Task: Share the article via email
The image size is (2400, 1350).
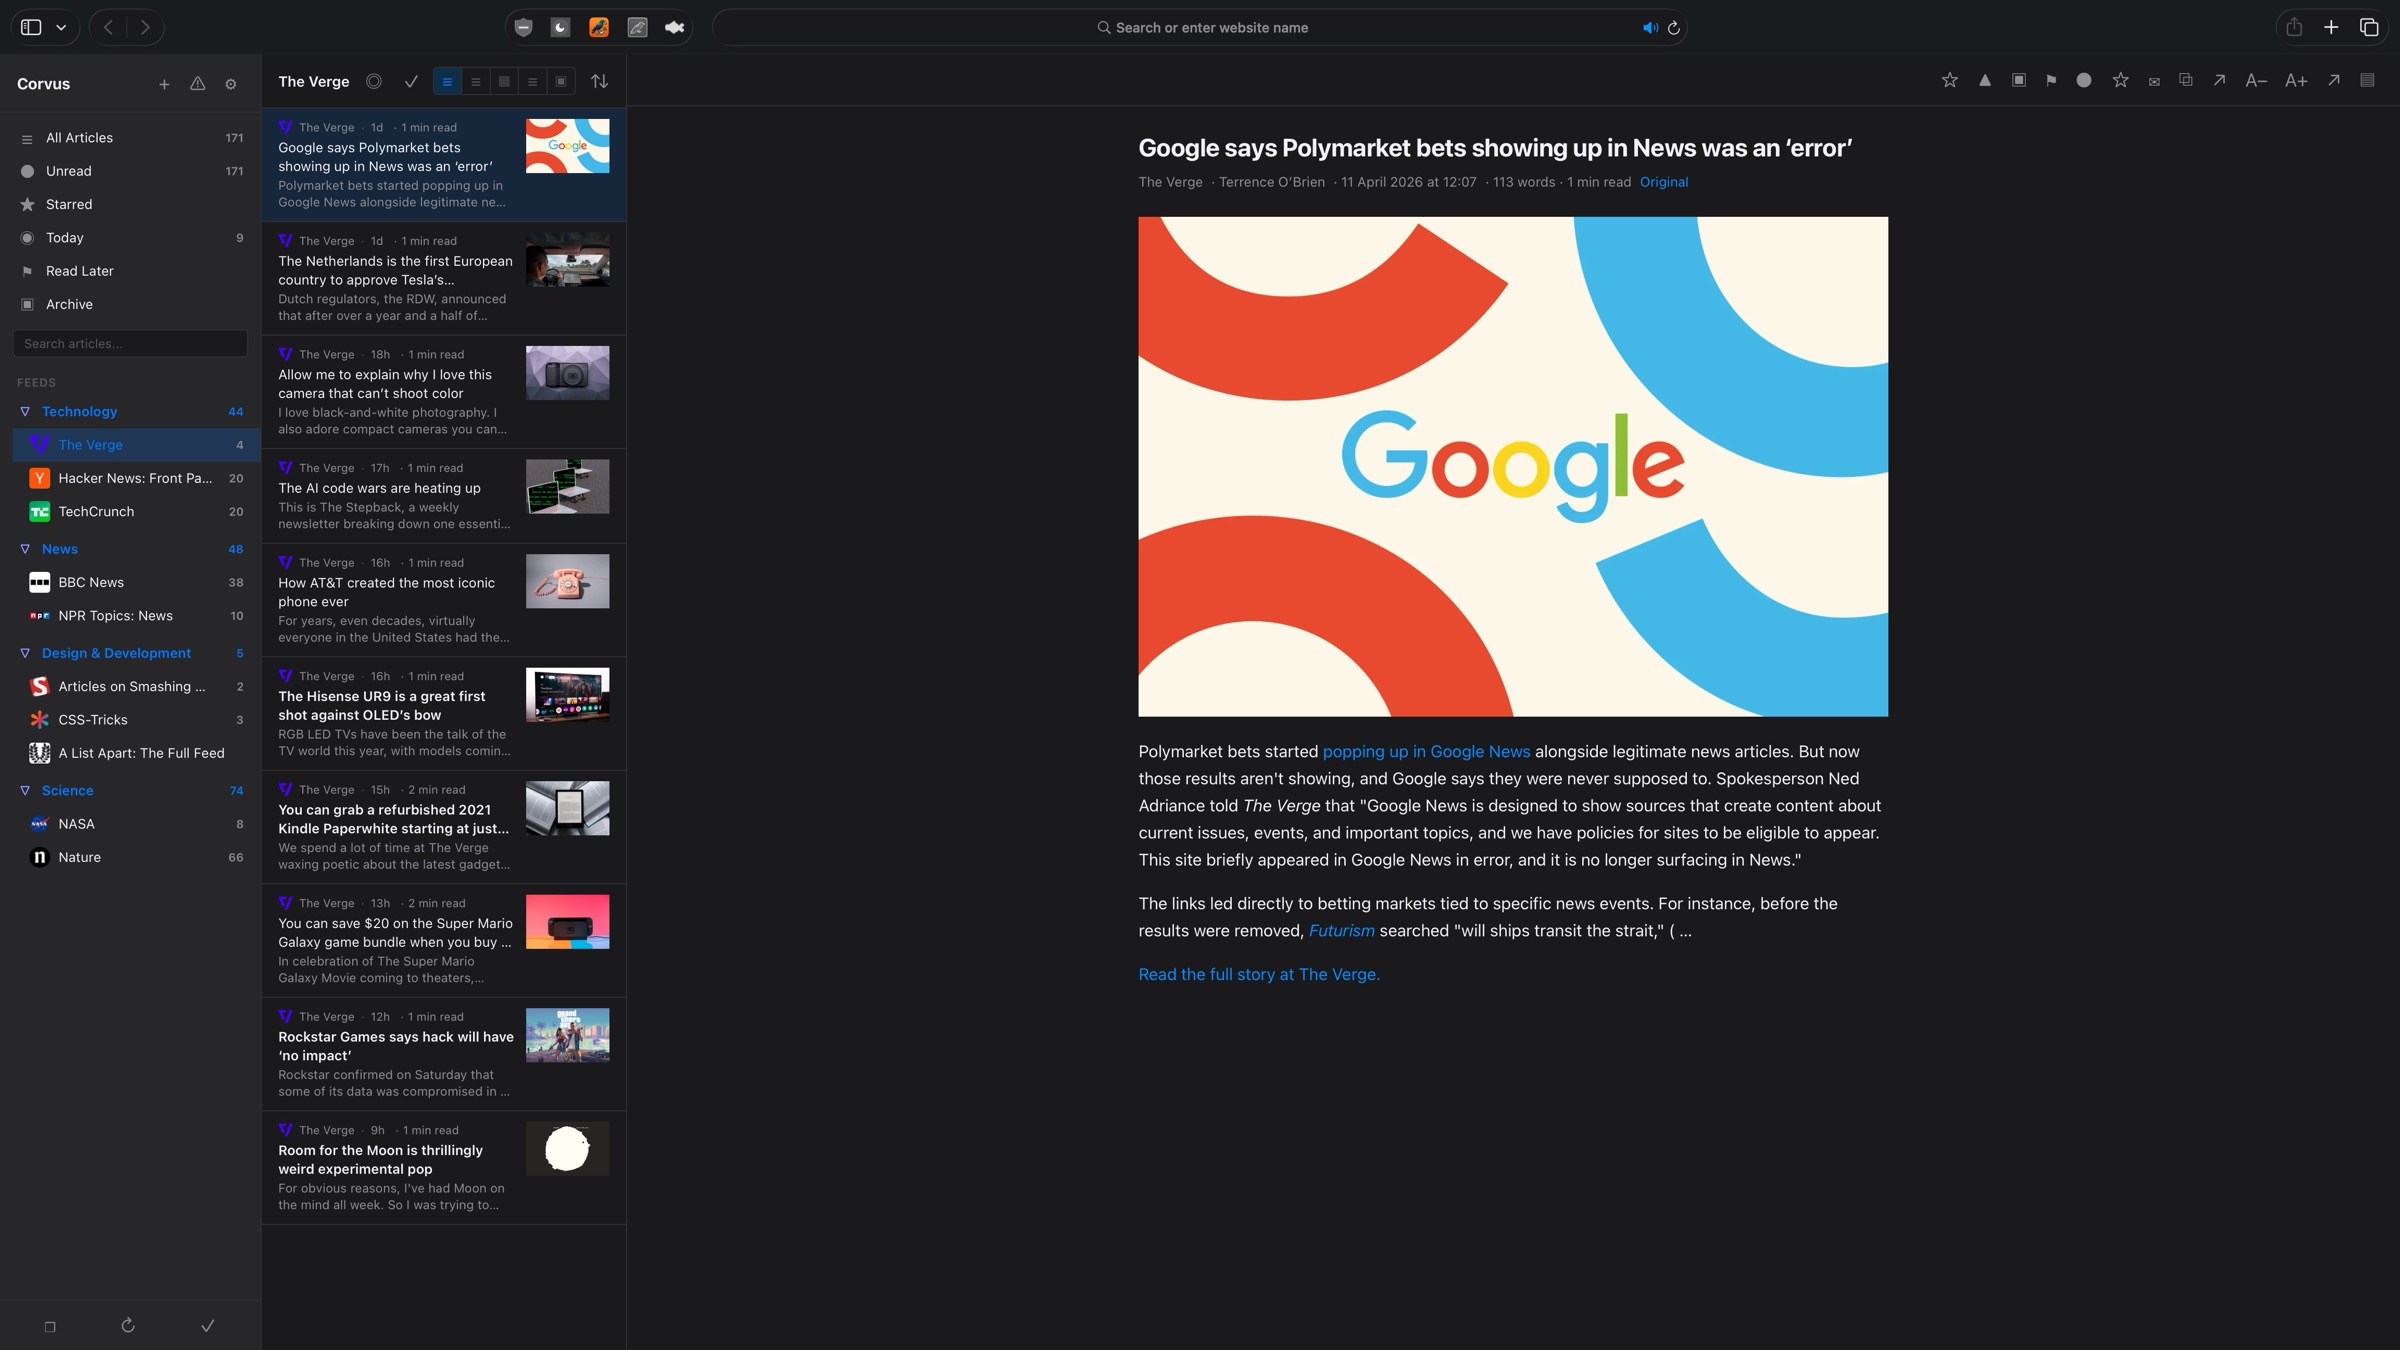Action: (2152, 80)
